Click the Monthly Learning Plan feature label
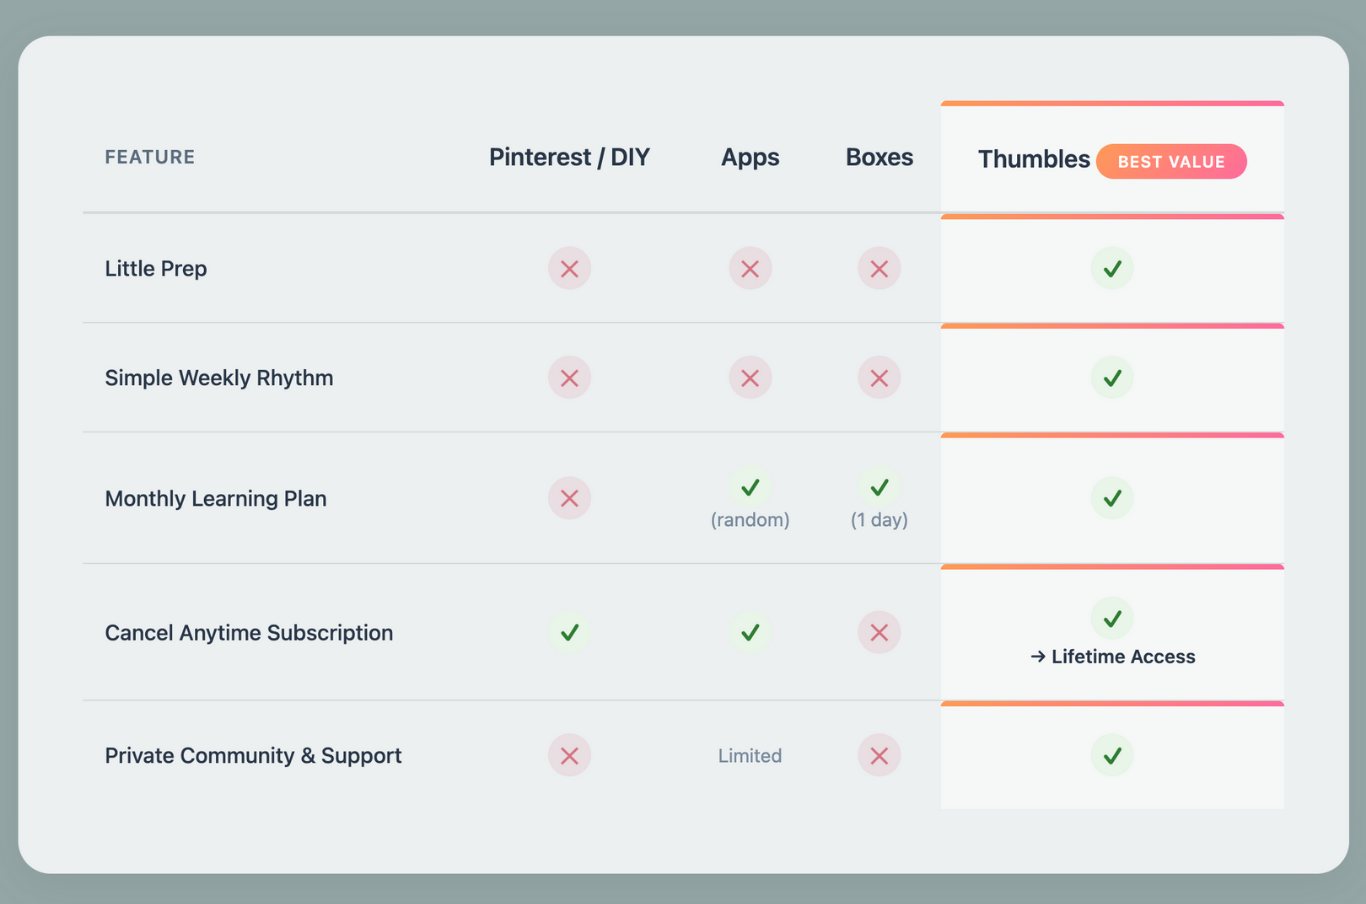Image resolution: width=1366 pixels, height=904 pixels. click(x=216, y=499)
